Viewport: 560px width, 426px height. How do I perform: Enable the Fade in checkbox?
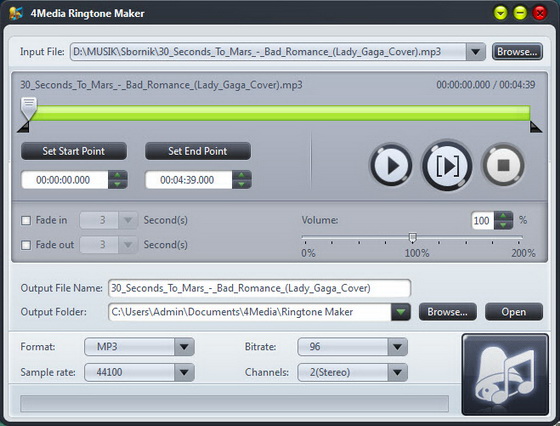[x=26, y=220]
